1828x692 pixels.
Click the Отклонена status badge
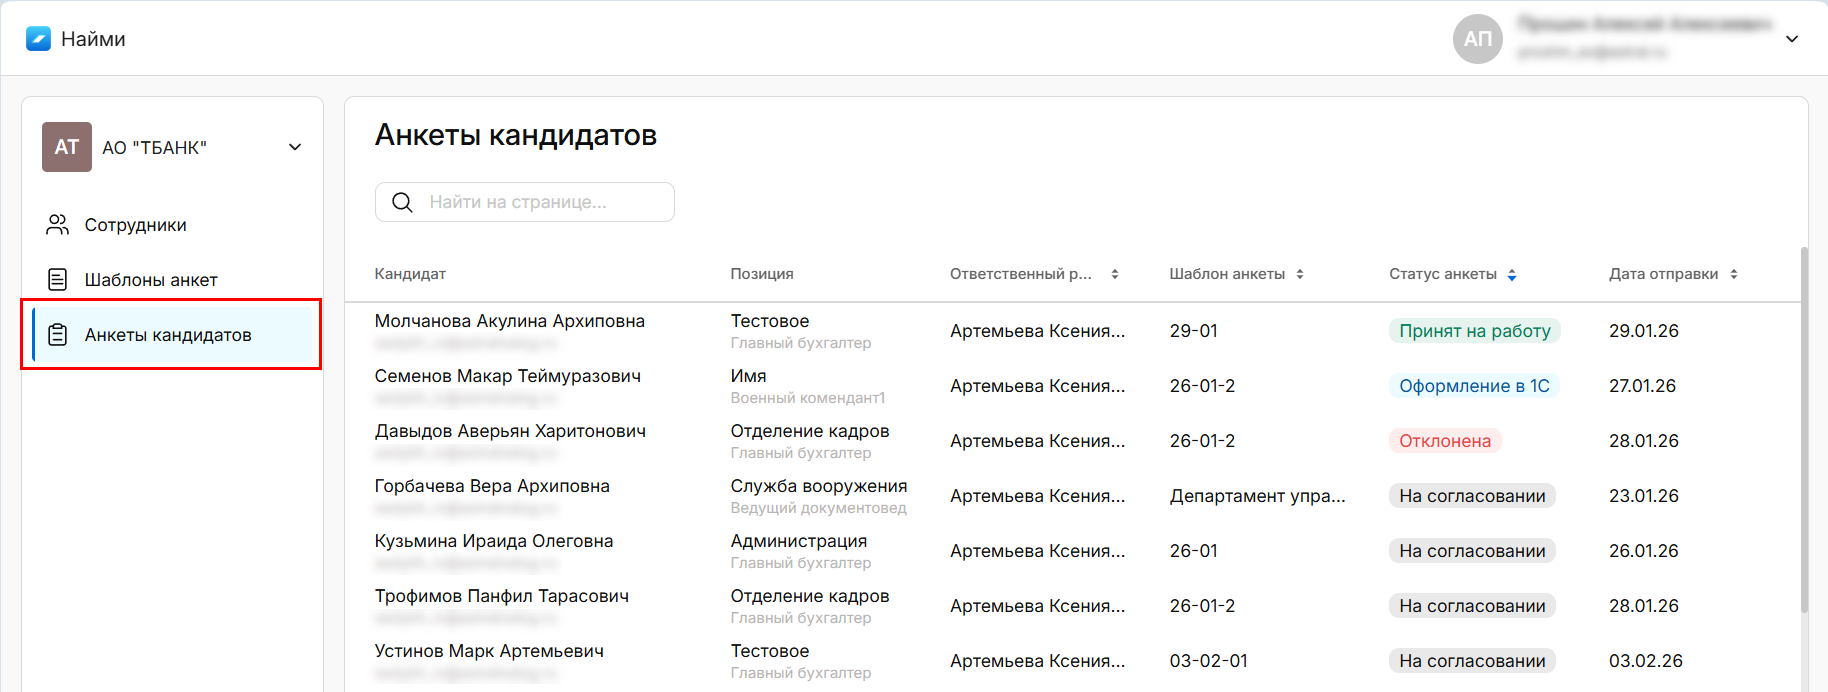pos(1444,441)
